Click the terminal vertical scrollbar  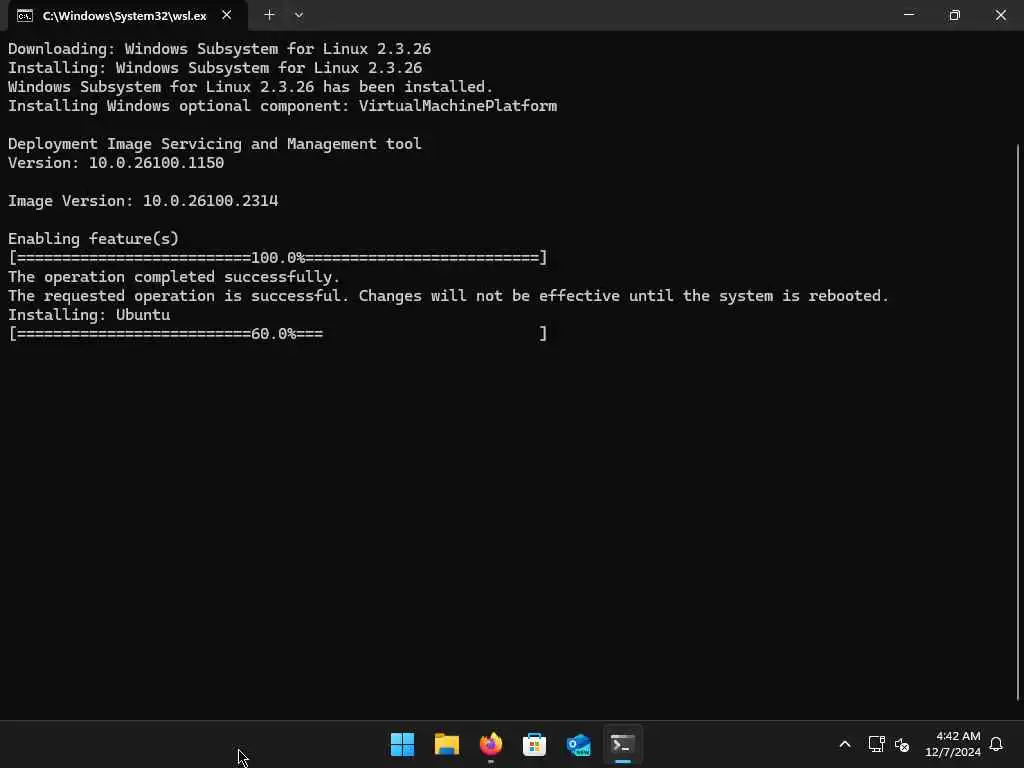click(x=1018, y=421)
